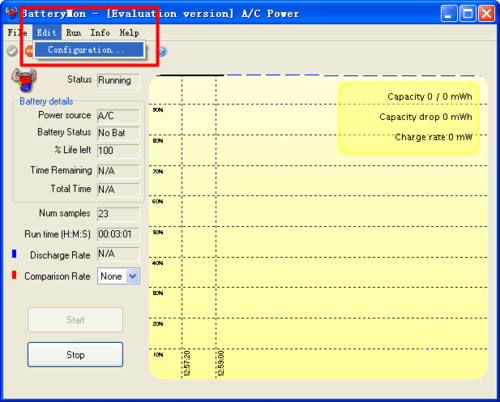Click the grayed-out Start button
This screenshot has height=402, width=500.
[x=75, y=320]
